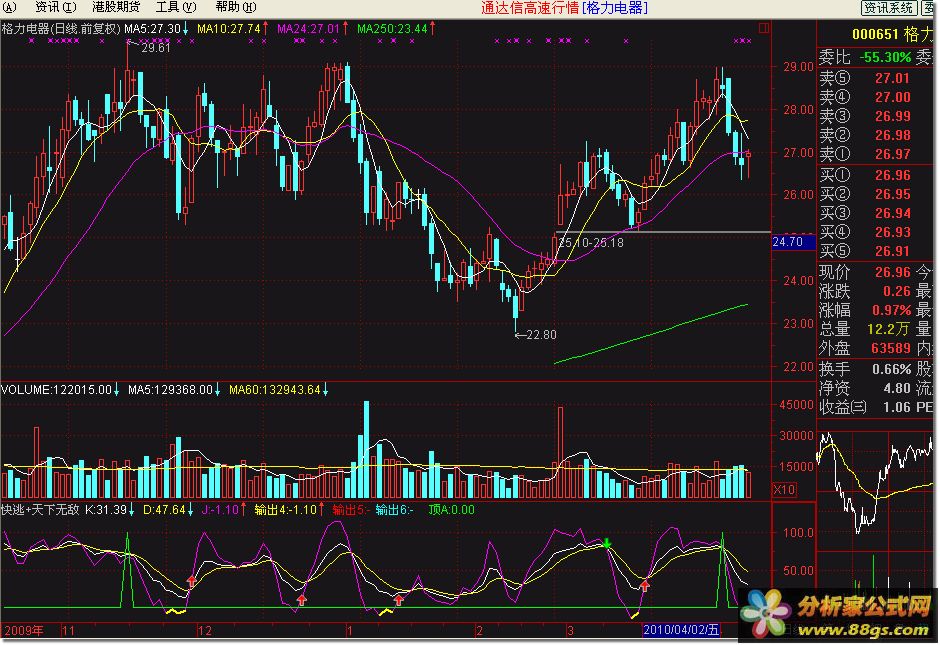The width and height of the screenshot is (940, 645).
Task: Click the 现价 26.96 row
Action: [x=864, y=272]
